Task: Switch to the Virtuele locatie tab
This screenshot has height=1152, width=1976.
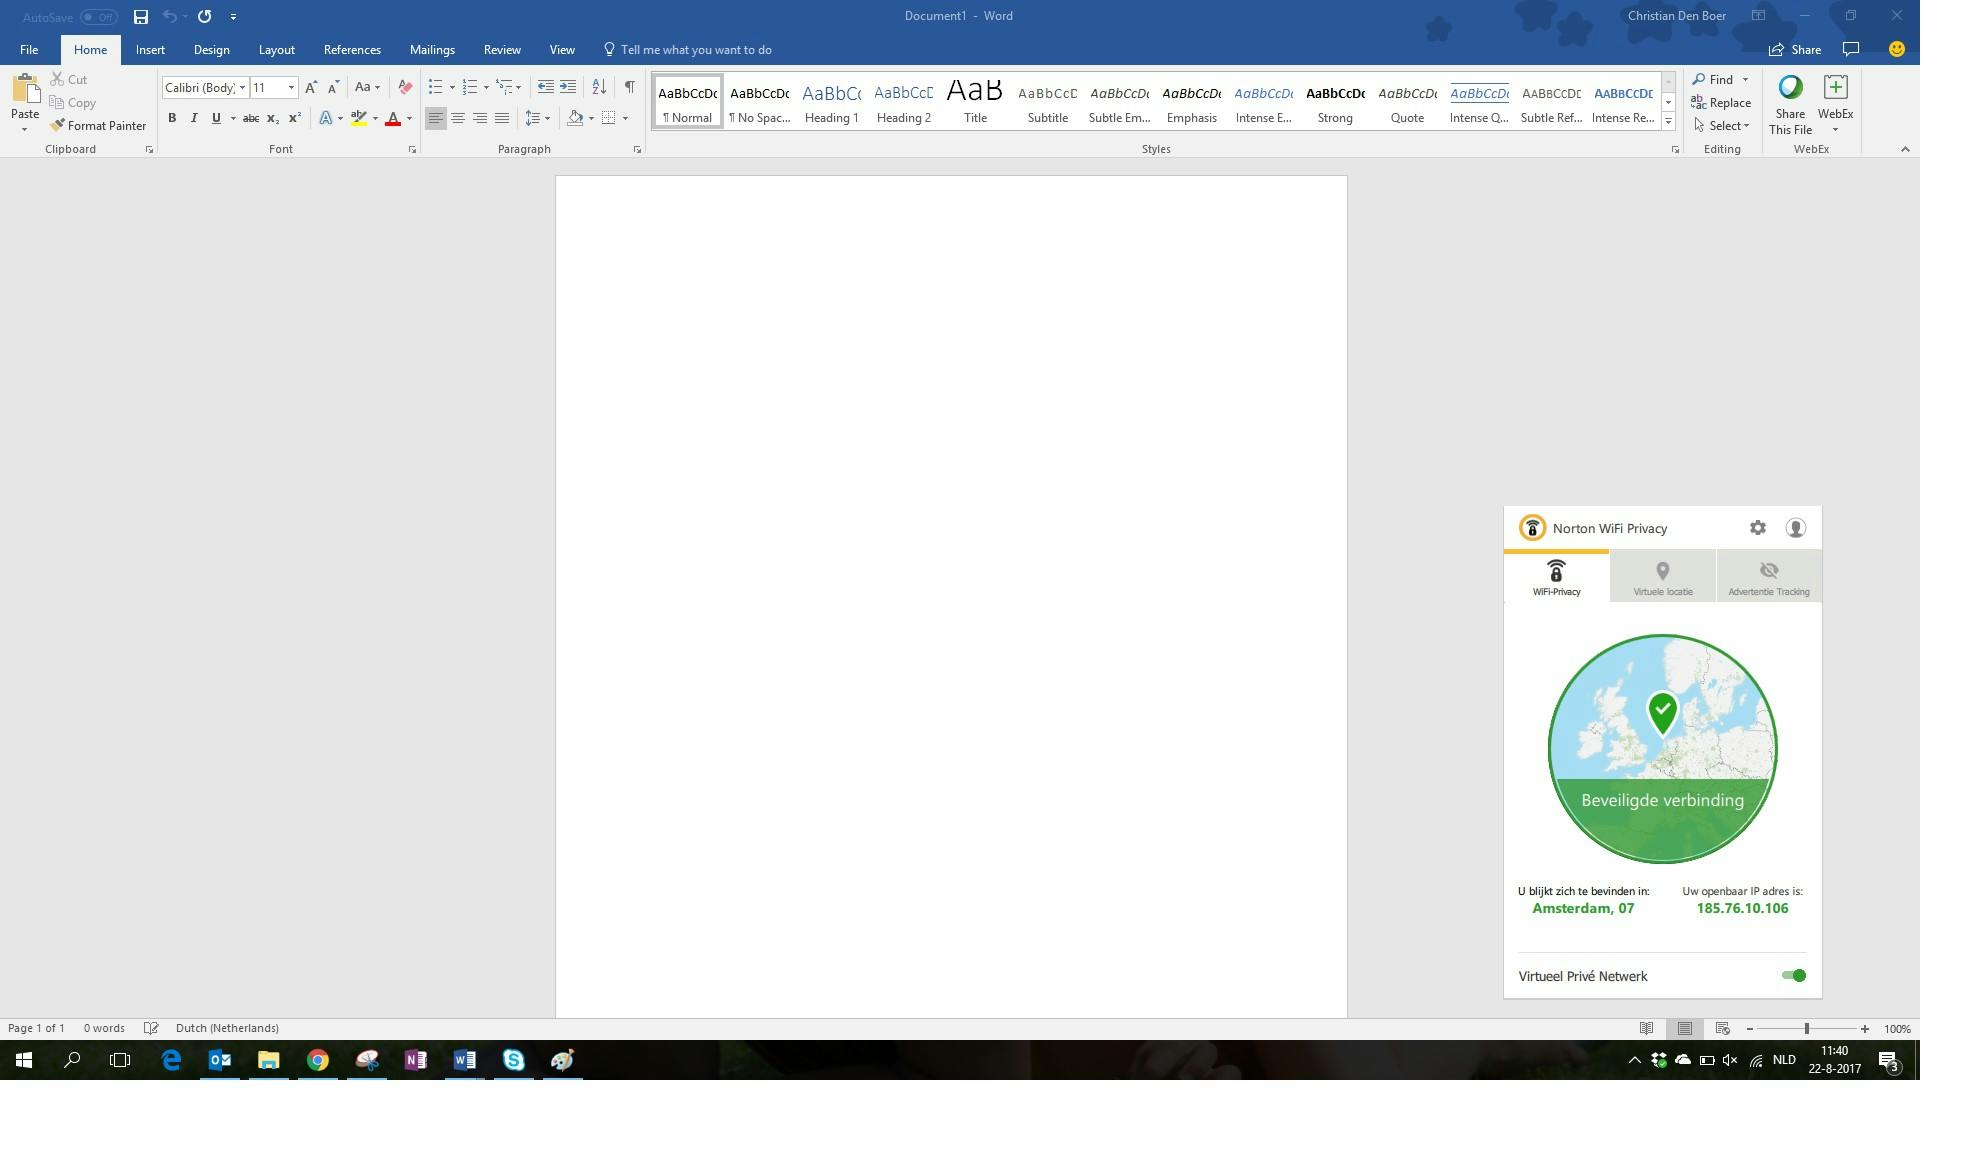Action: pos(1662,578)
